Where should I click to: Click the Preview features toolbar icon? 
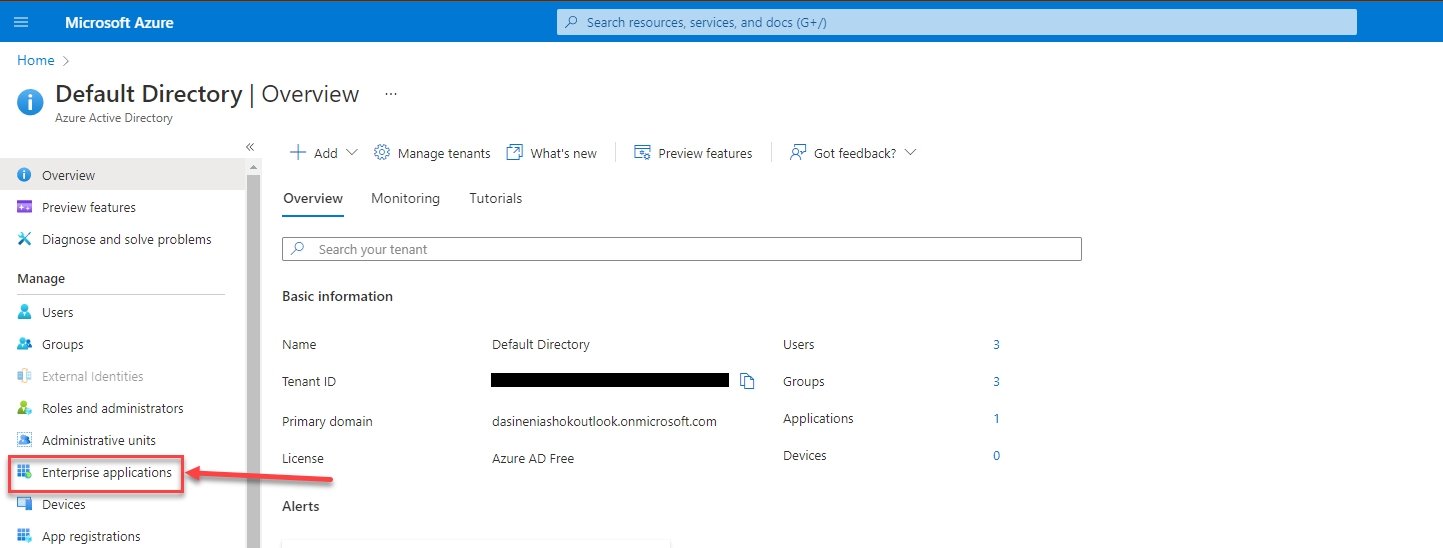point(643,153)
